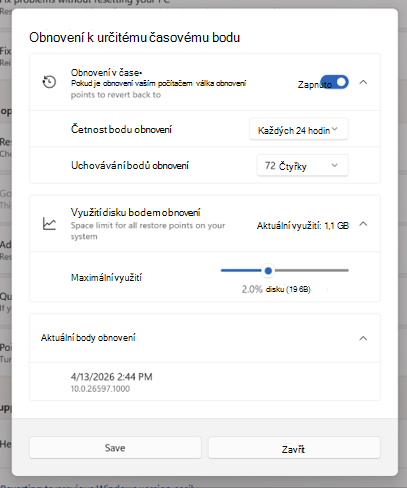
Task: Click the Zavřít button
Action: (x=294, y=448)
